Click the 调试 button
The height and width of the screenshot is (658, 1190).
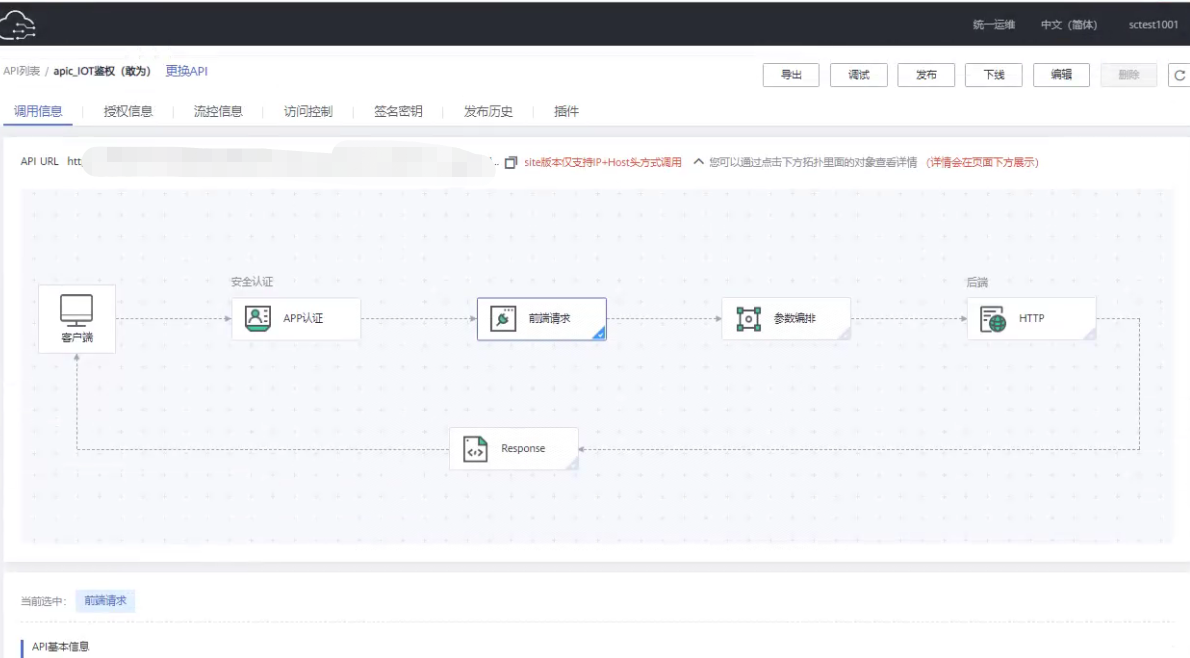click(x=858, y=75)
